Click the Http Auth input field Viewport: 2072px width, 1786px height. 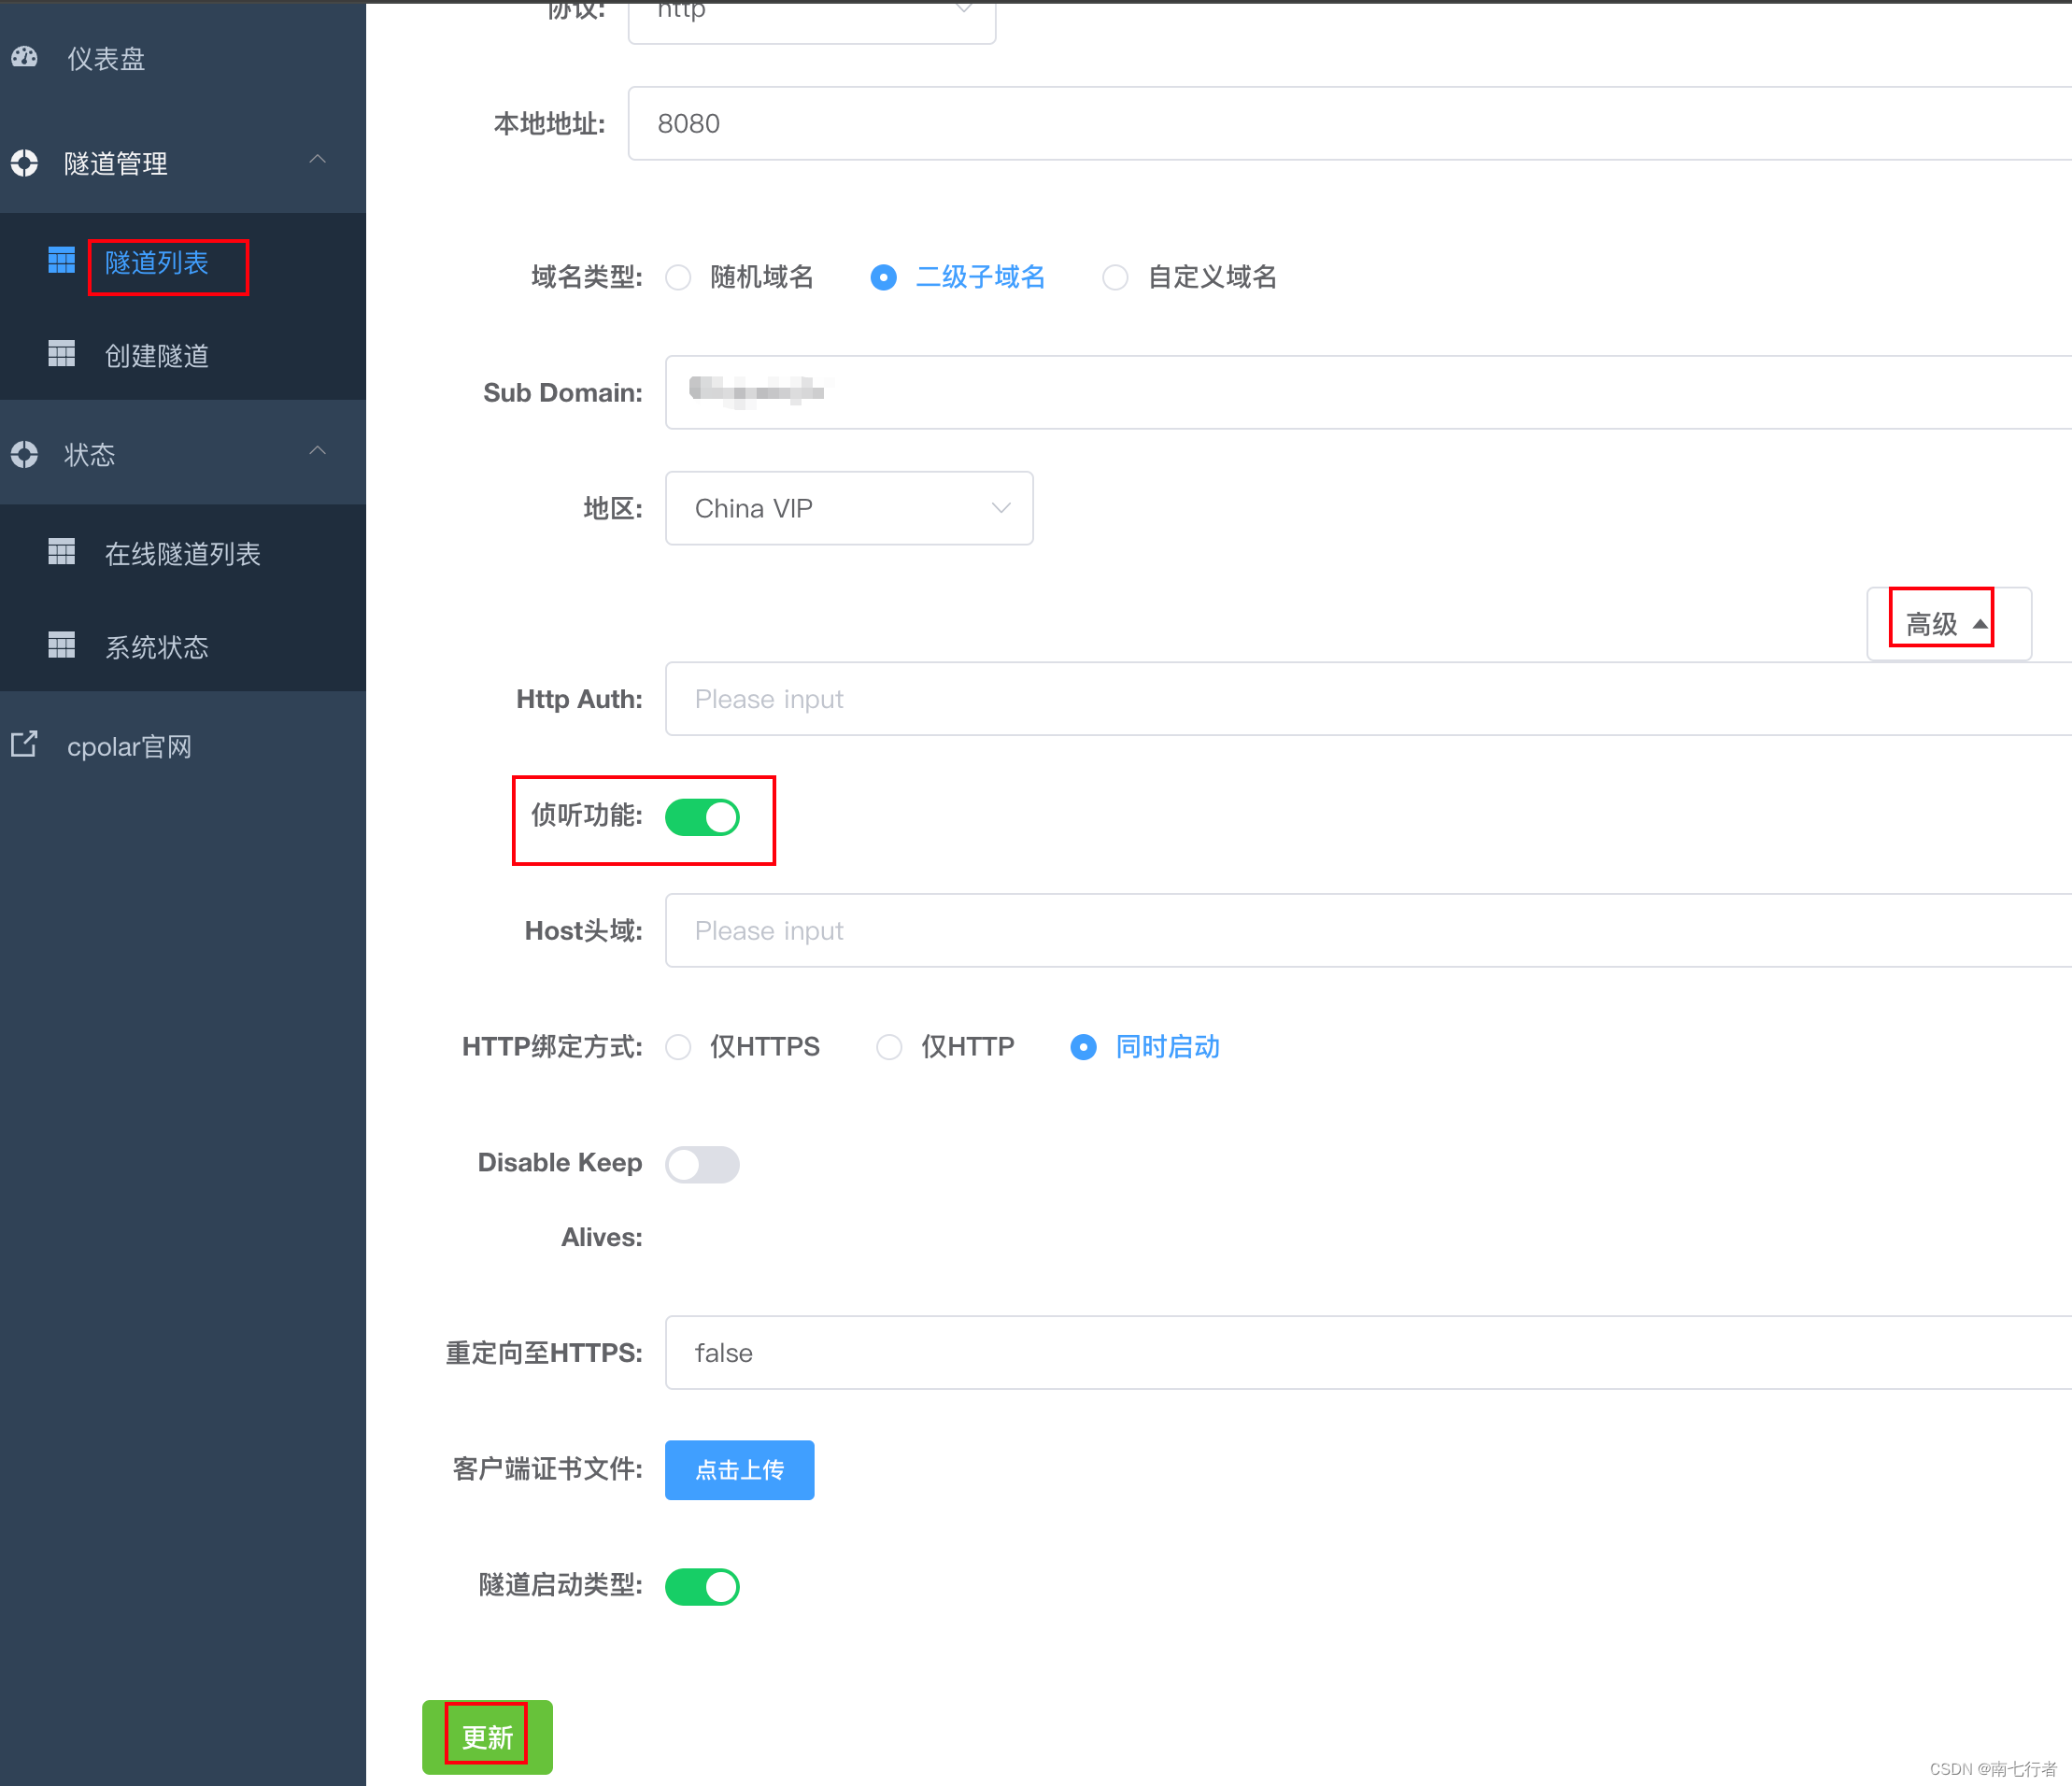(1368, 698)
